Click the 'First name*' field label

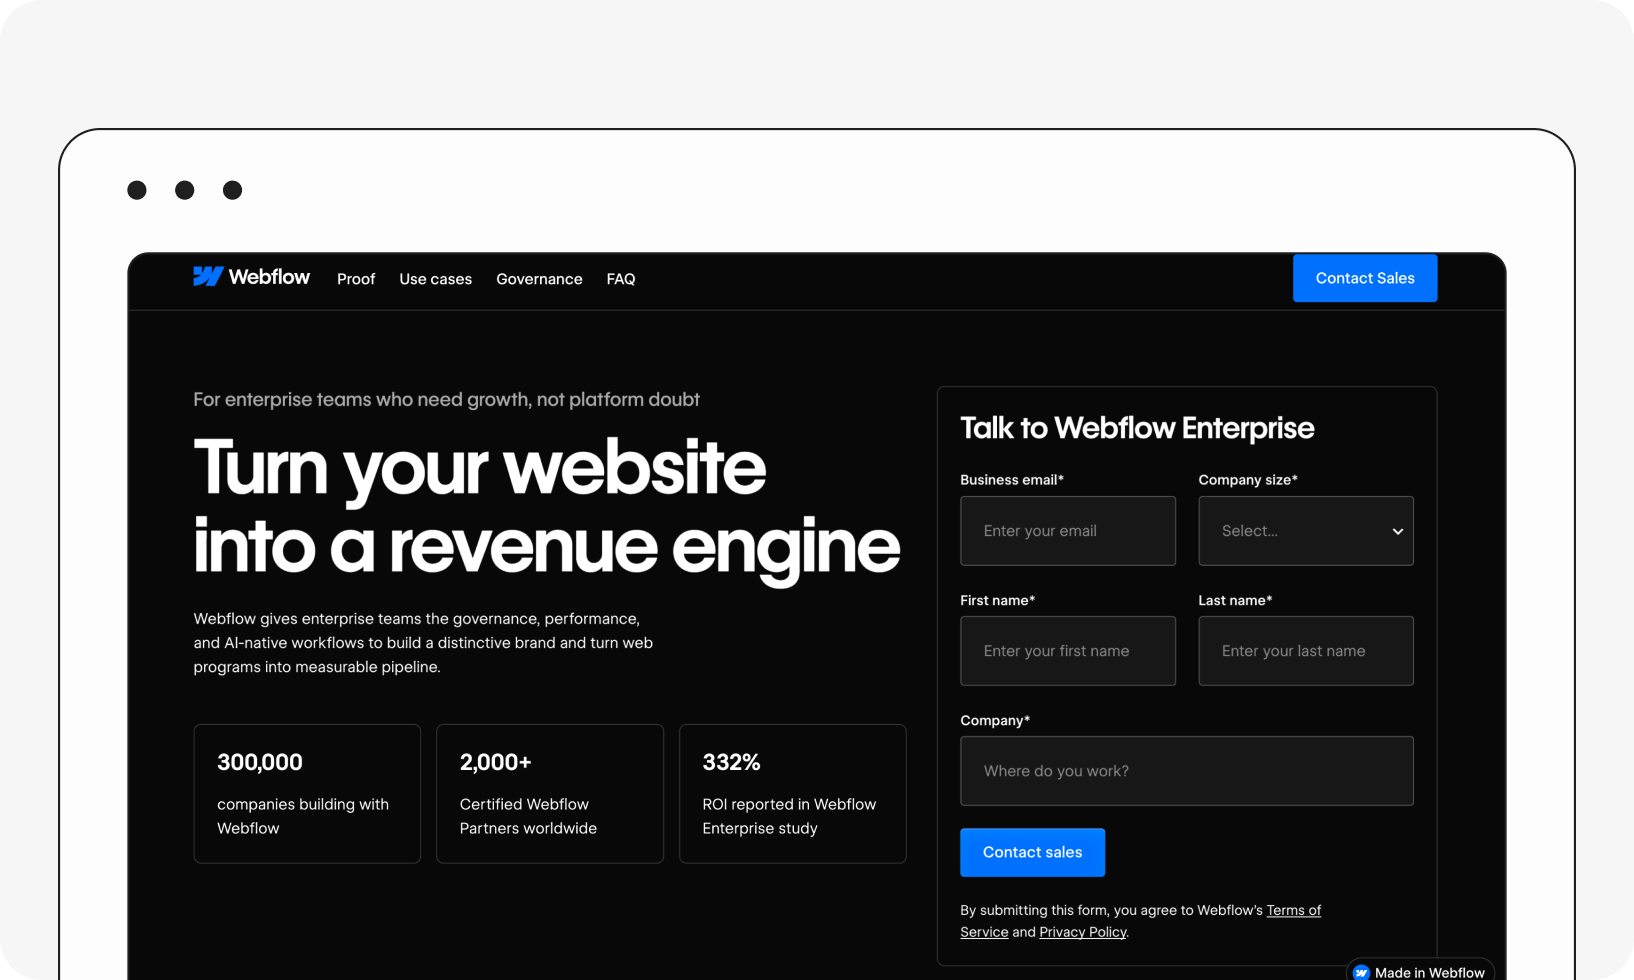[998, 600]
